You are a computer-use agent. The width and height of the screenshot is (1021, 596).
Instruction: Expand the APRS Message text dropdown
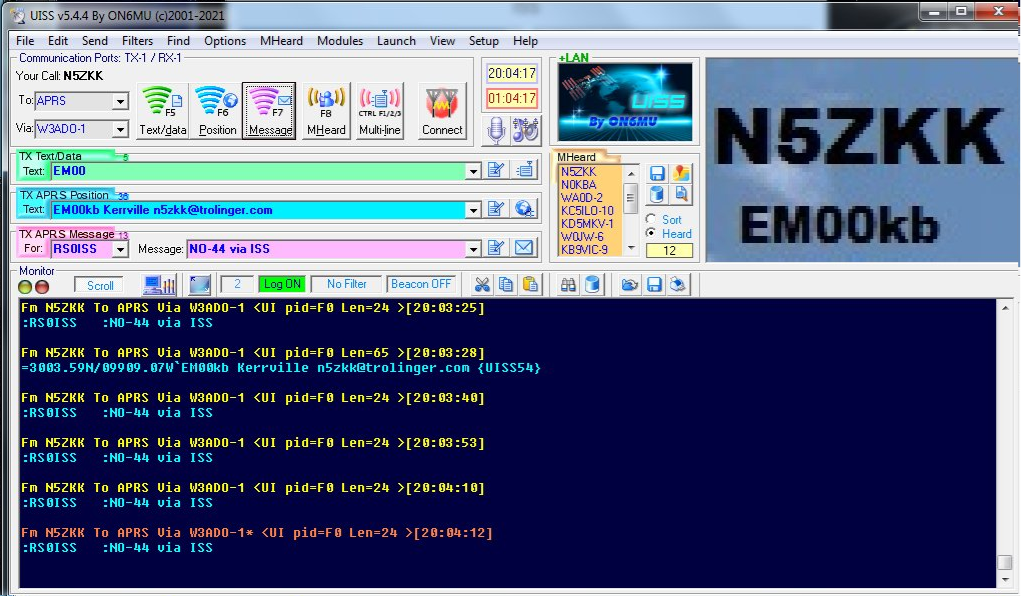pos(473,249)
